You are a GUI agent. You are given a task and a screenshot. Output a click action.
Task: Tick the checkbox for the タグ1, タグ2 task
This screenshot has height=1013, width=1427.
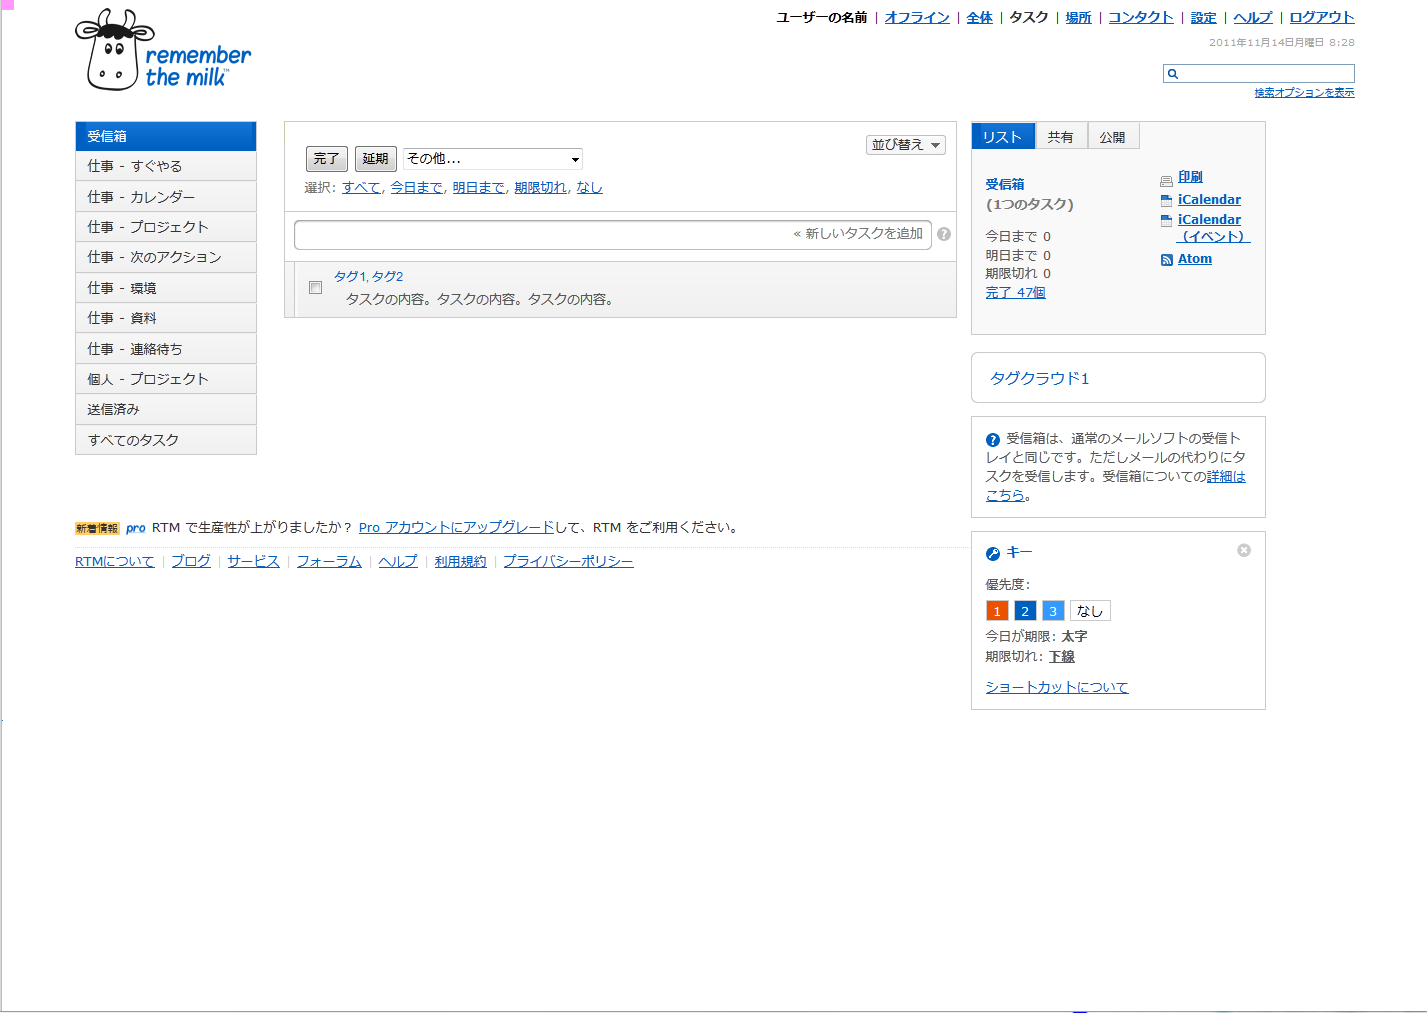click(x=315, y=288)
